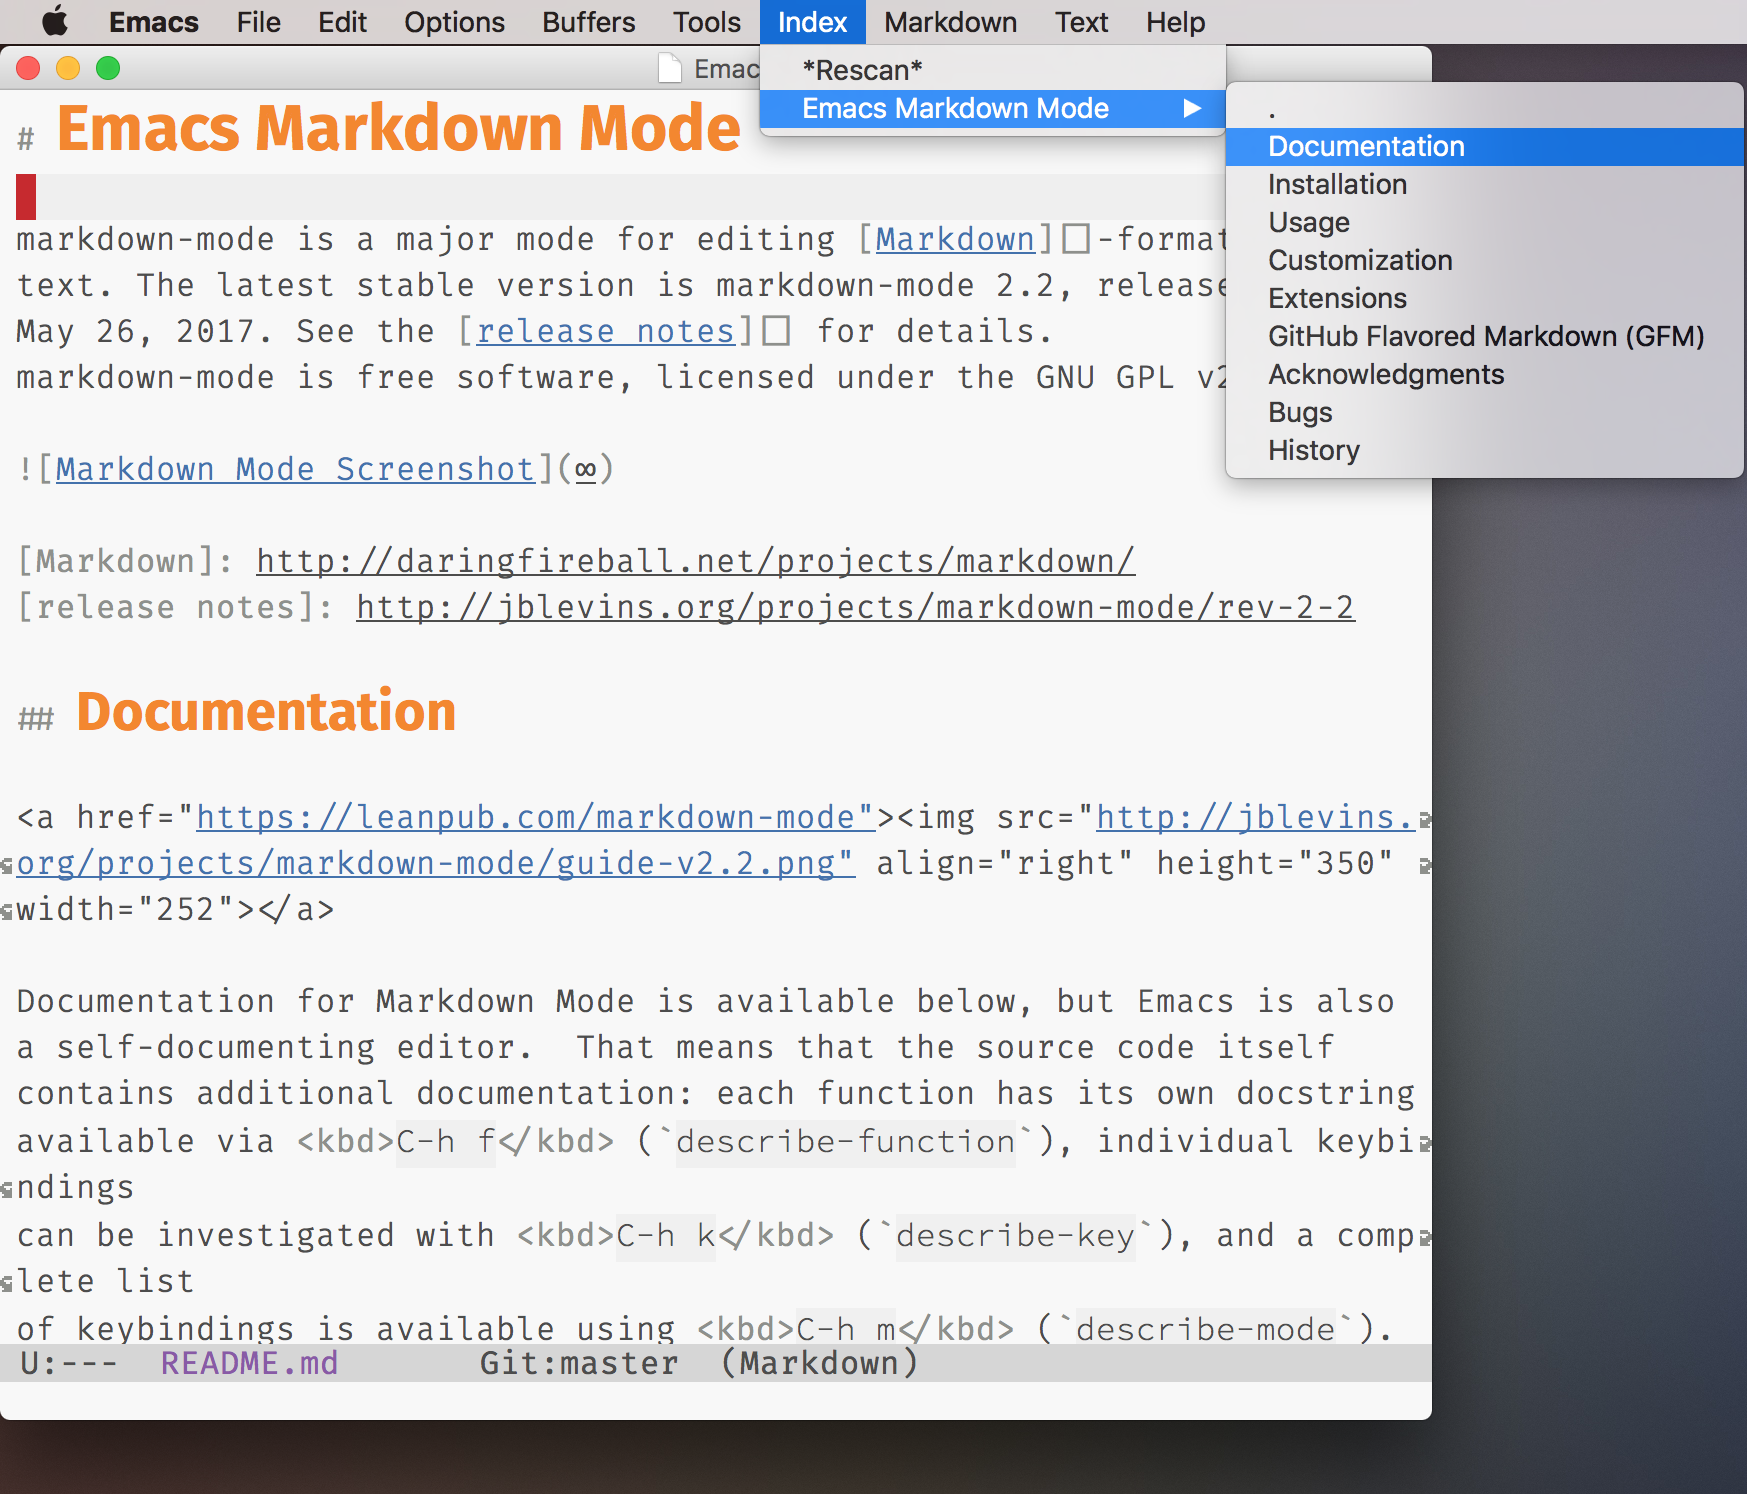Screen dimensions: 1747x1494
Task: Click README.md in the mode line
Action: pos(250,1363)
